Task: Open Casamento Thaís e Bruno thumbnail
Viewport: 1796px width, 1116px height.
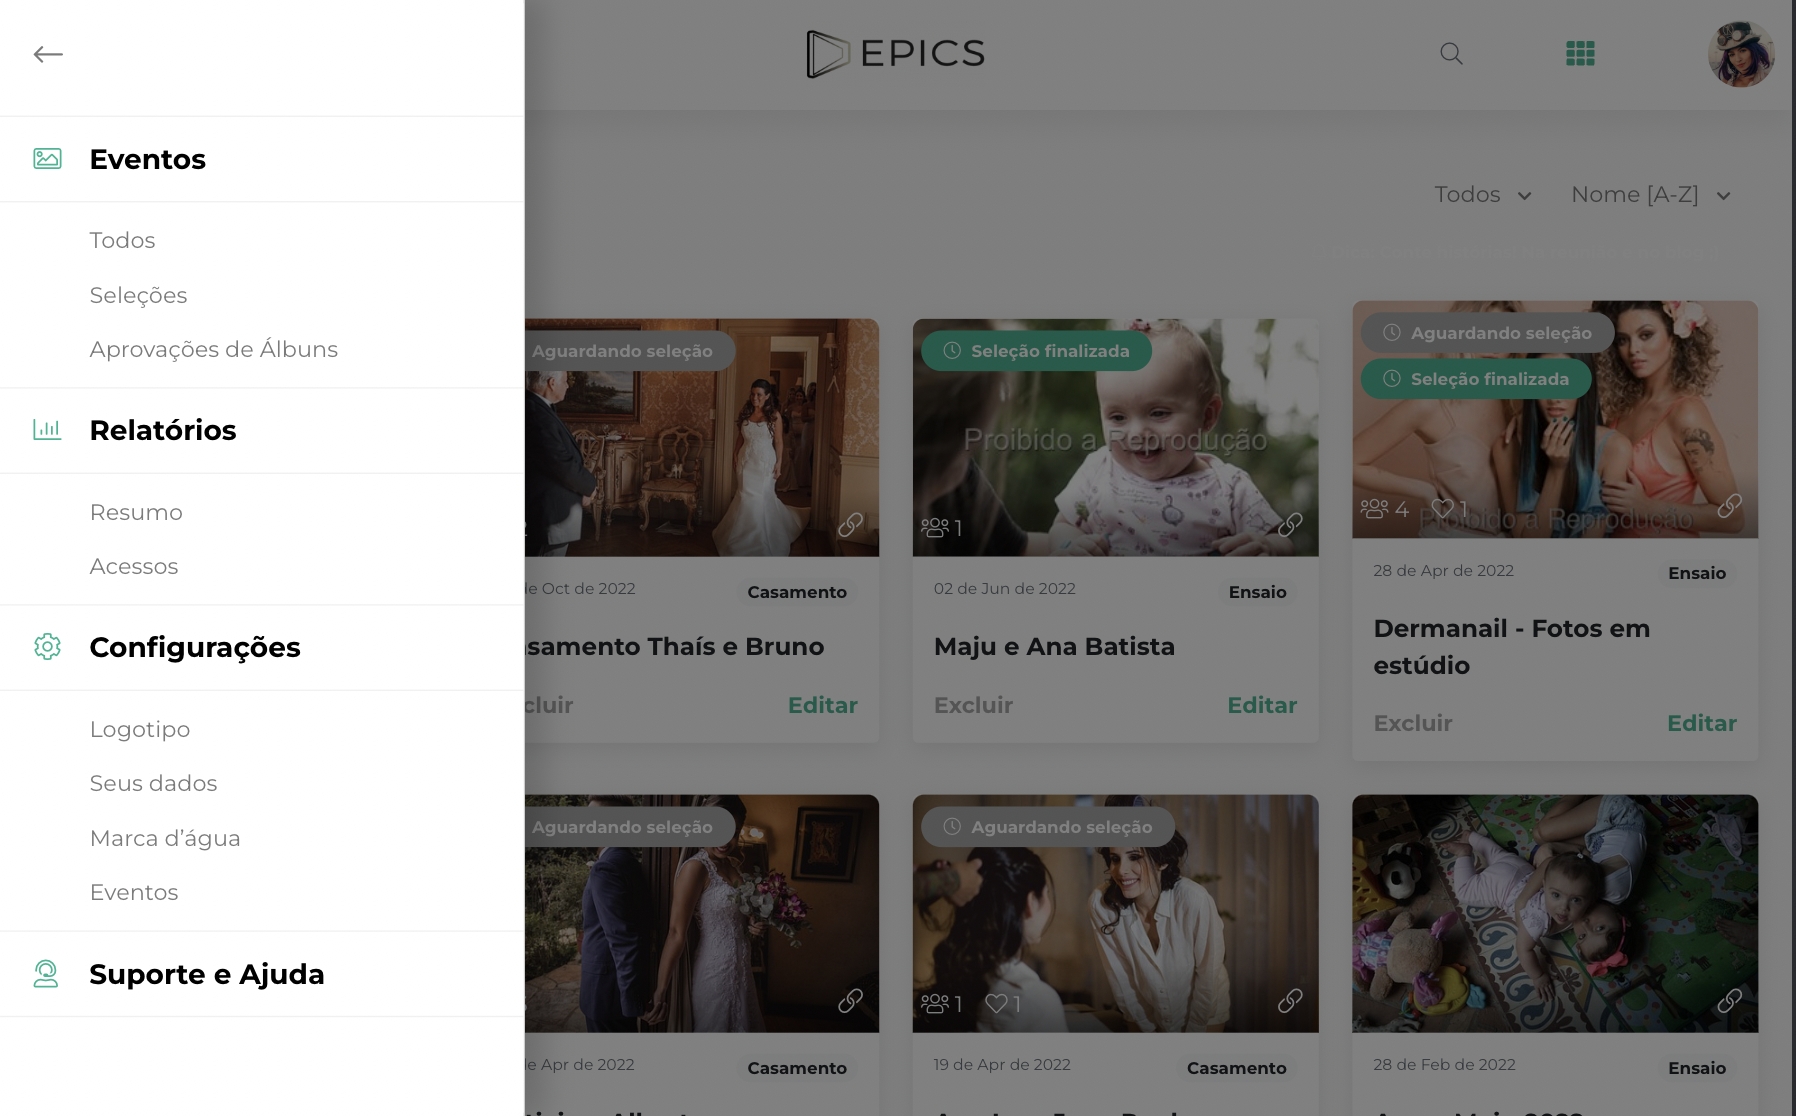Action: [x=702, y=438]
